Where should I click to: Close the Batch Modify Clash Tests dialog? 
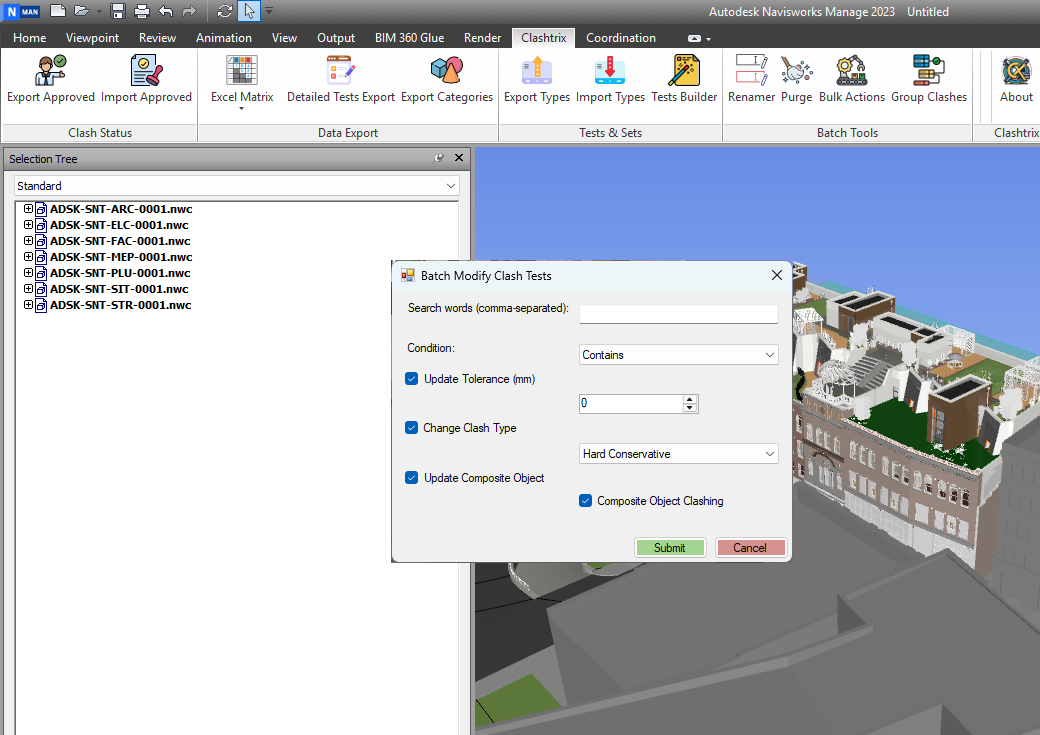(x=777, y=275)
